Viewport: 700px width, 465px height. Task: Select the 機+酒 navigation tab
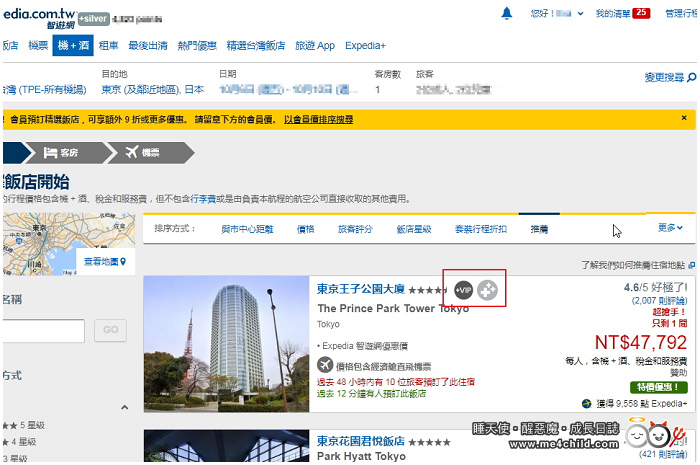pyautogui.click(x=73, y=46)
